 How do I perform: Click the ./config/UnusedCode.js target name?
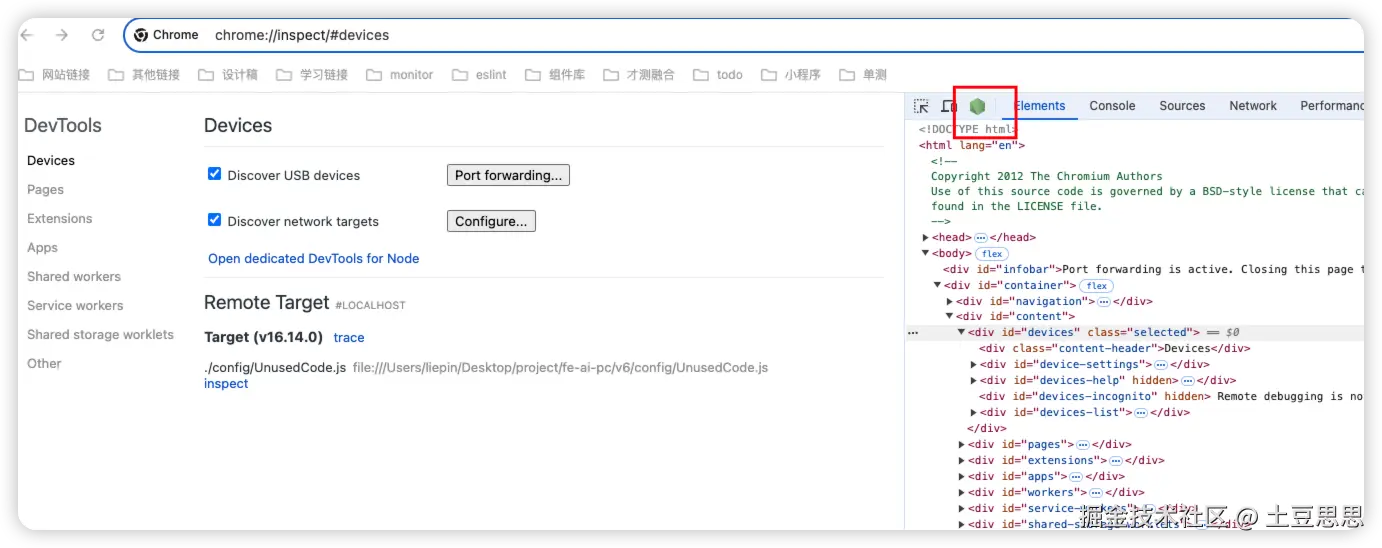tap(275, 367)
